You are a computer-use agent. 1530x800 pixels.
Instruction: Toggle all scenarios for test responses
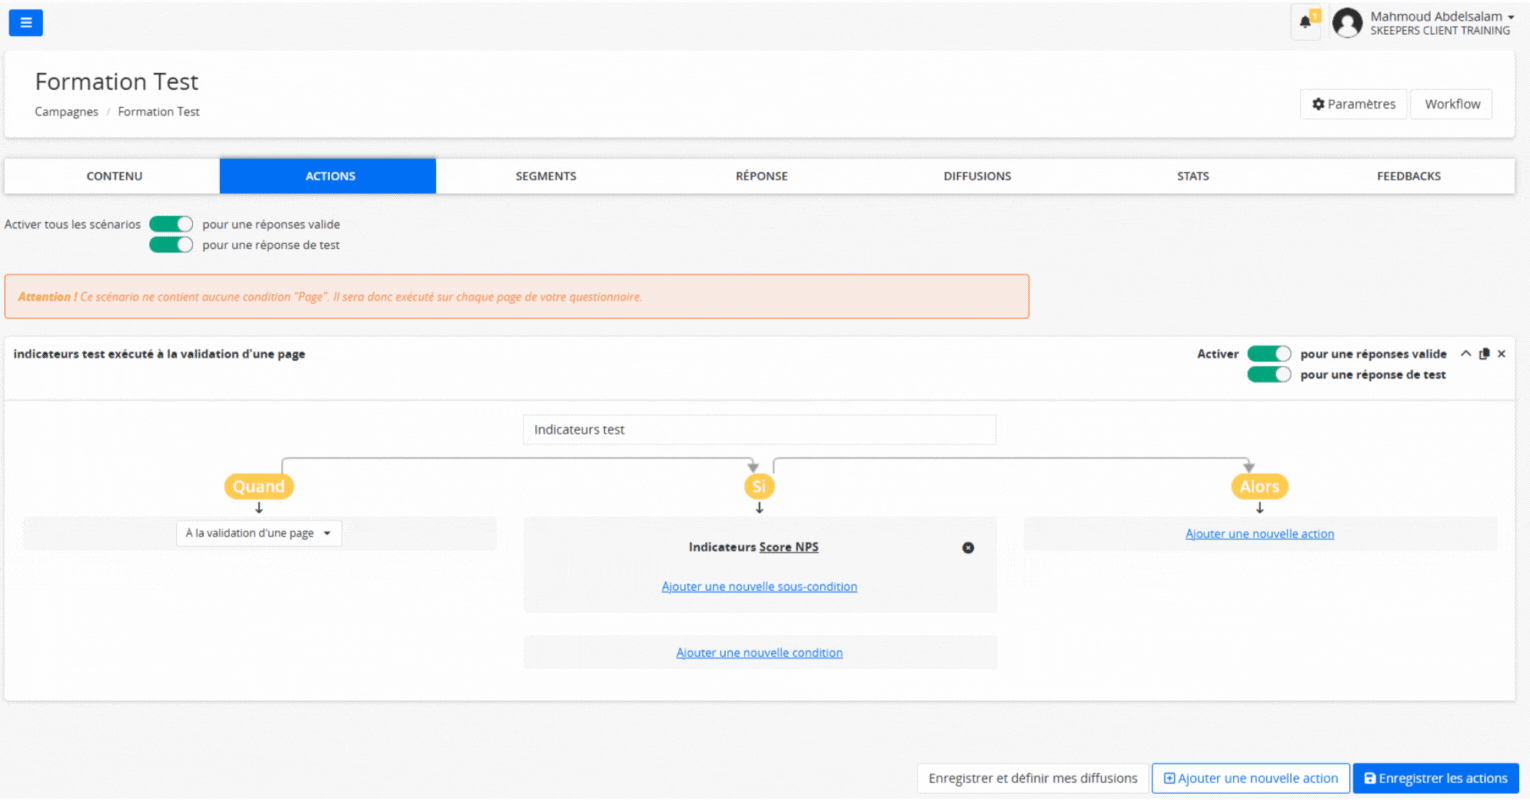171,245
